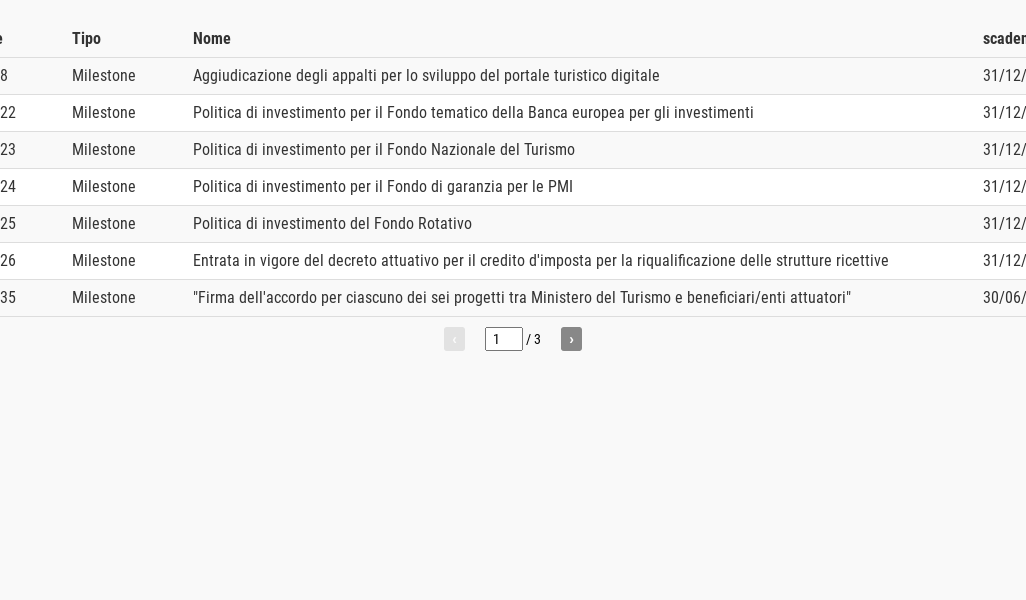Screen dimensions: 1026x600
Task: Click Milestone type in row 22
Action: click(x=103, y=113)
